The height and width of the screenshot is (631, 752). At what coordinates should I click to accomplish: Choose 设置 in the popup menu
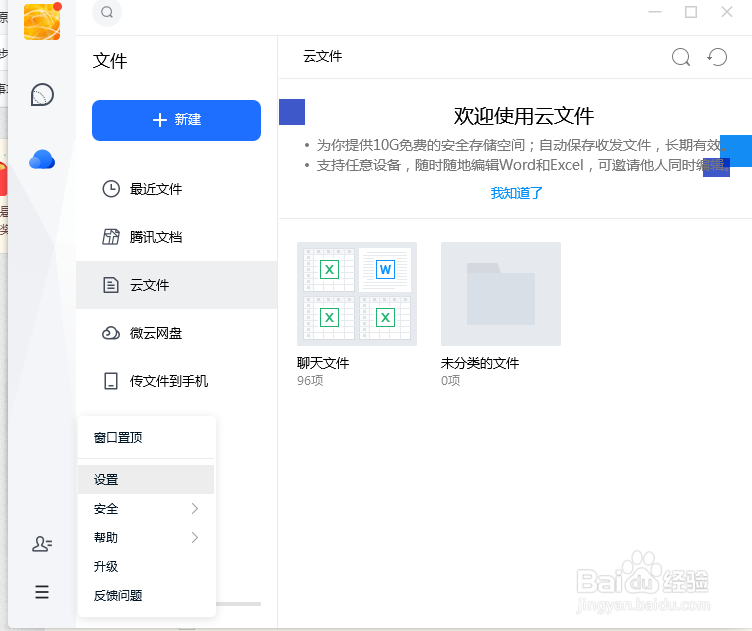(x=146, y=479)
